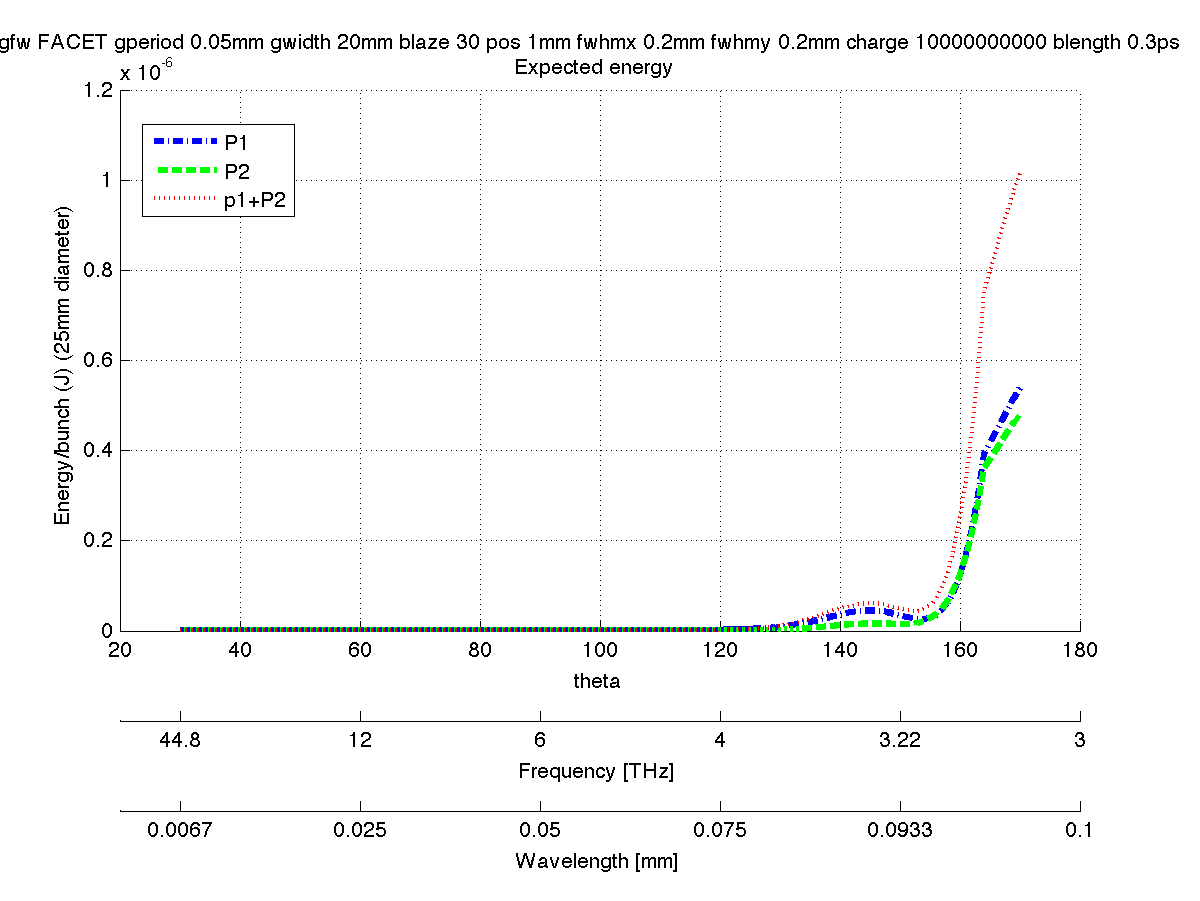Click the theta axis tick label 60
This screenshot has width=1200, height=901.
tap(360, 650)
